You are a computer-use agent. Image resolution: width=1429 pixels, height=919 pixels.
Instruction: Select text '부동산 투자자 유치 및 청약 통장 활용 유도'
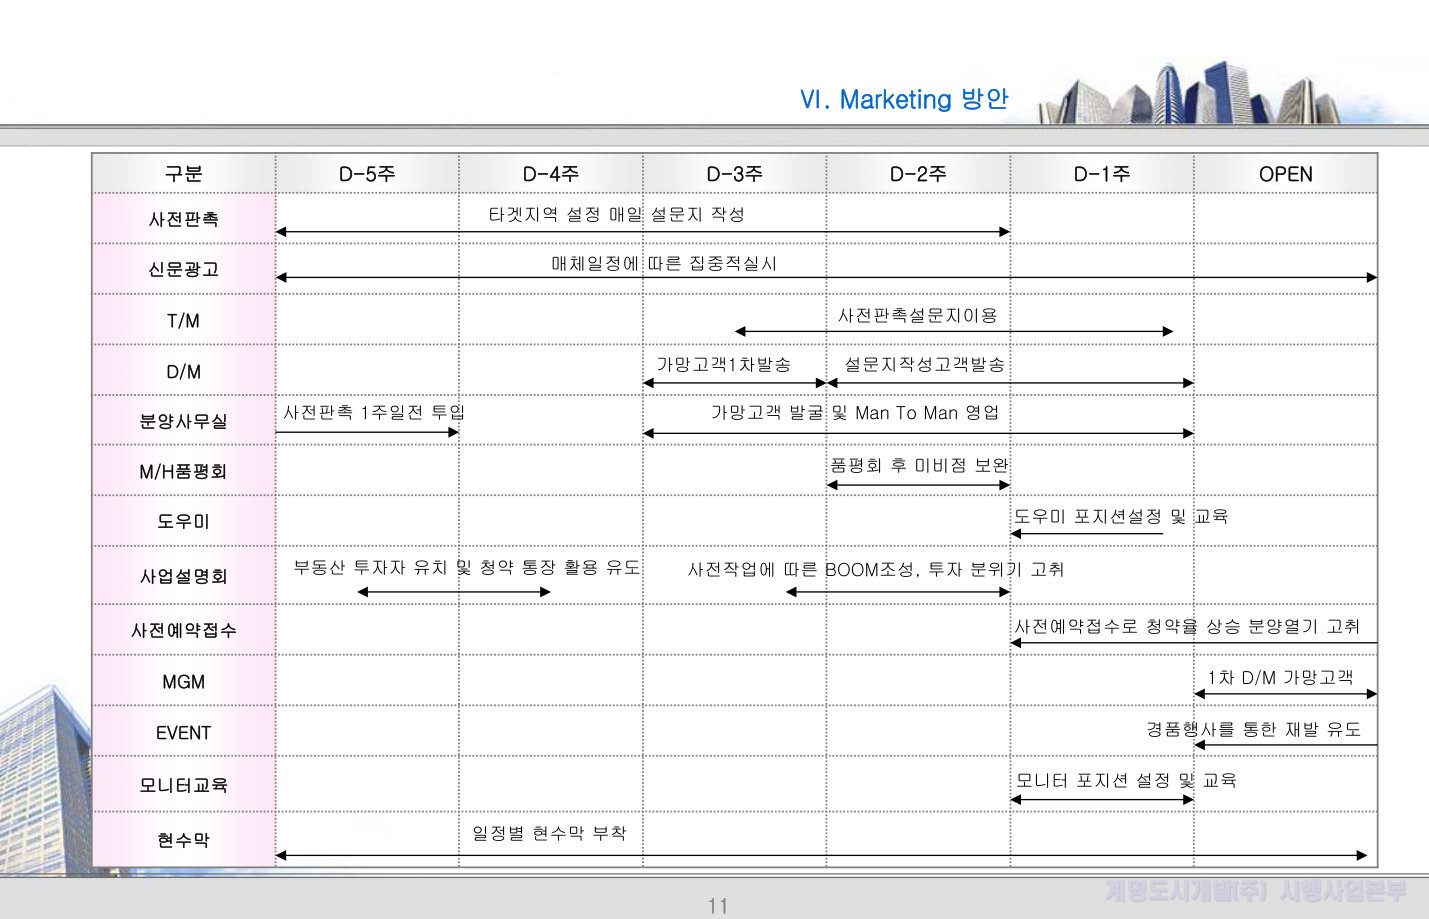tap(467, 567)
